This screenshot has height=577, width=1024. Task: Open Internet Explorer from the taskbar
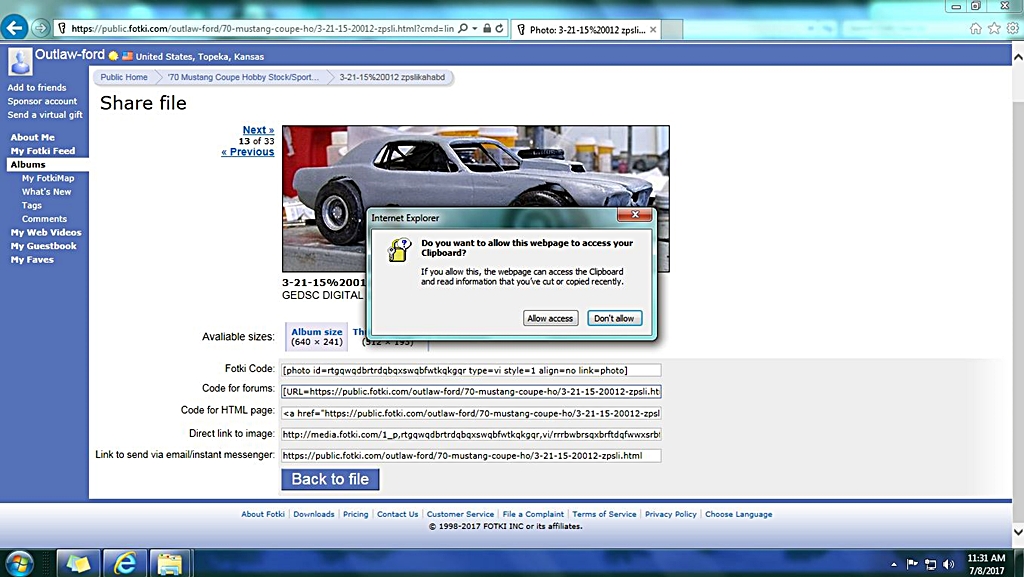pos(125,563)
